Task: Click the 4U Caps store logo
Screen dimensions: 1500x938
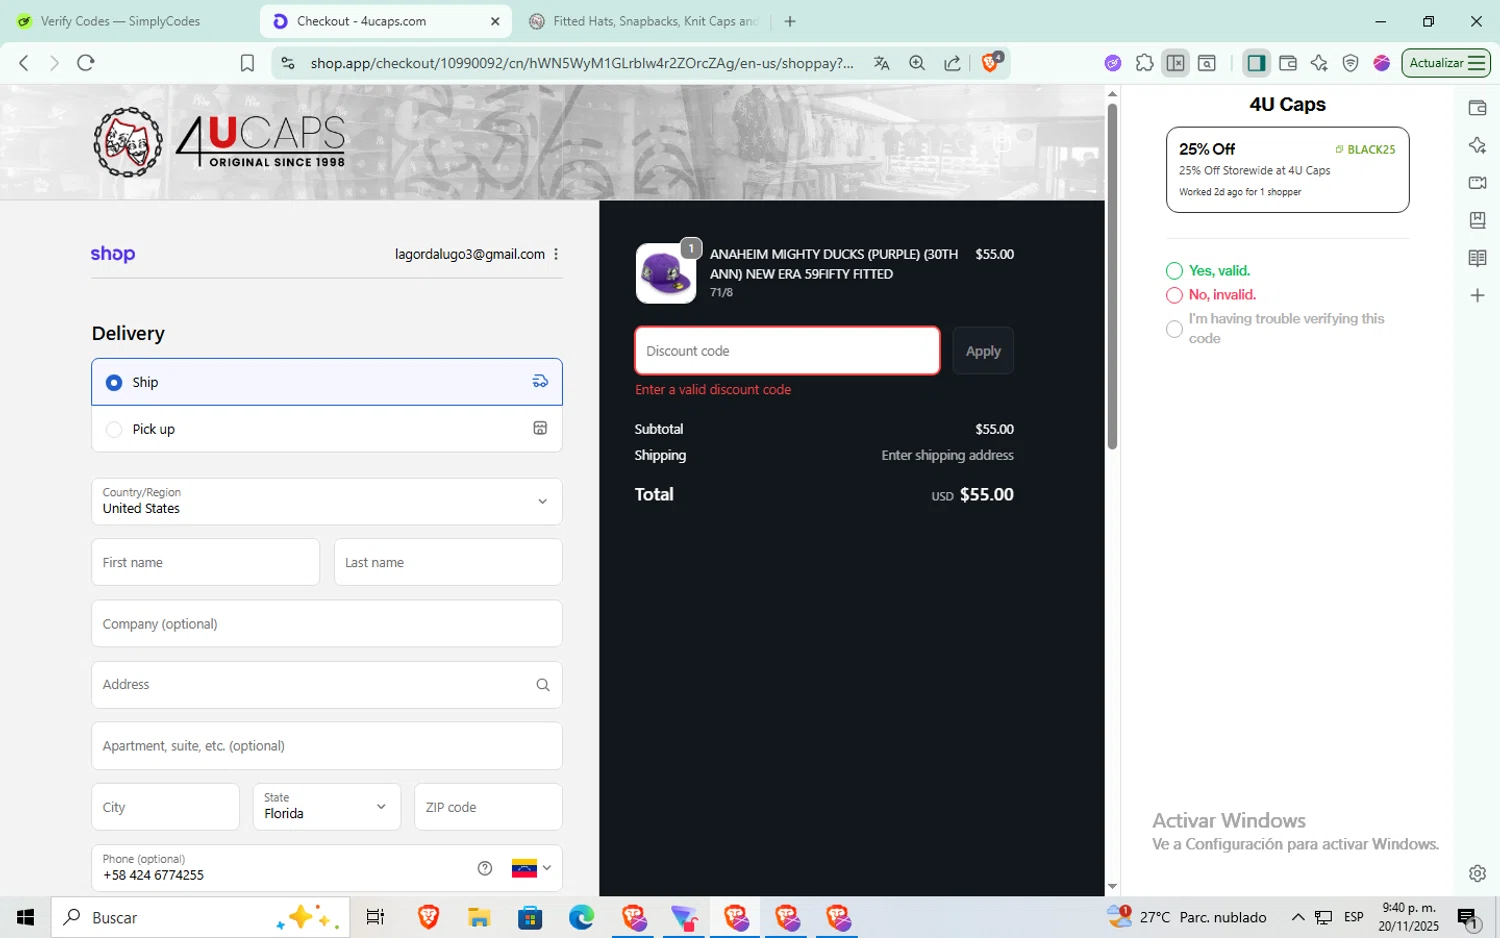Action: [x=219, y=142]
